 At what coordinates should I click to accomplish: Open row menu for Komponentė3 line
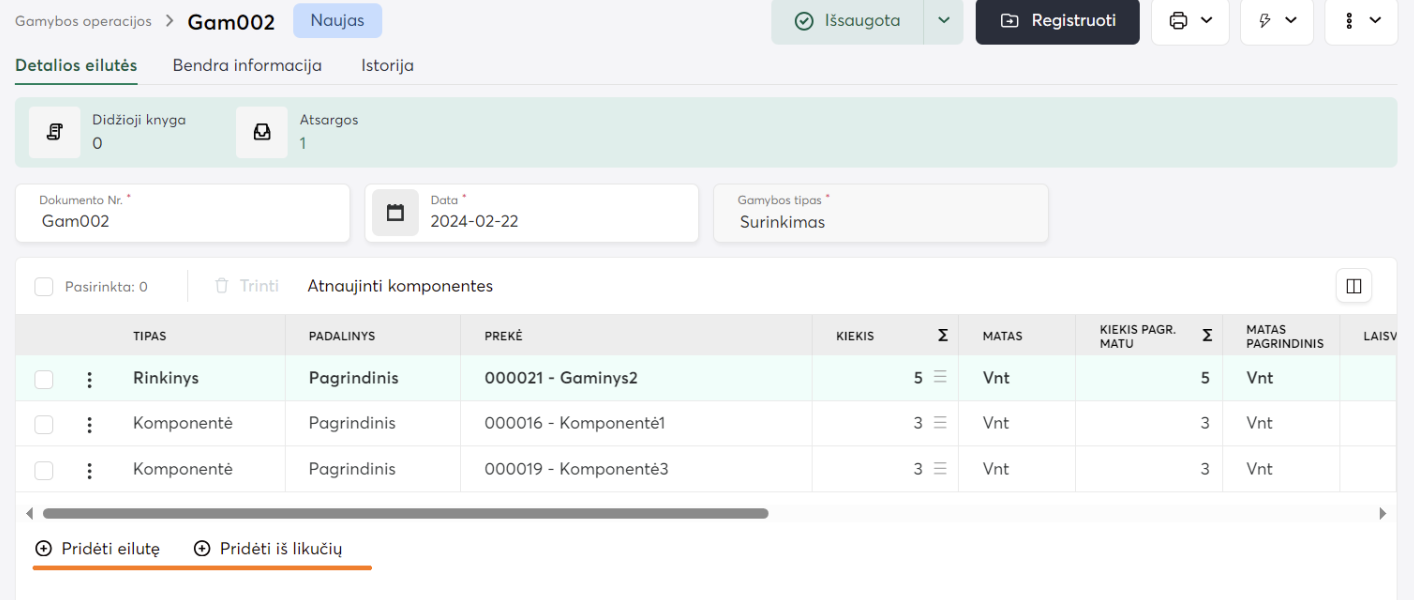point(89,470)
